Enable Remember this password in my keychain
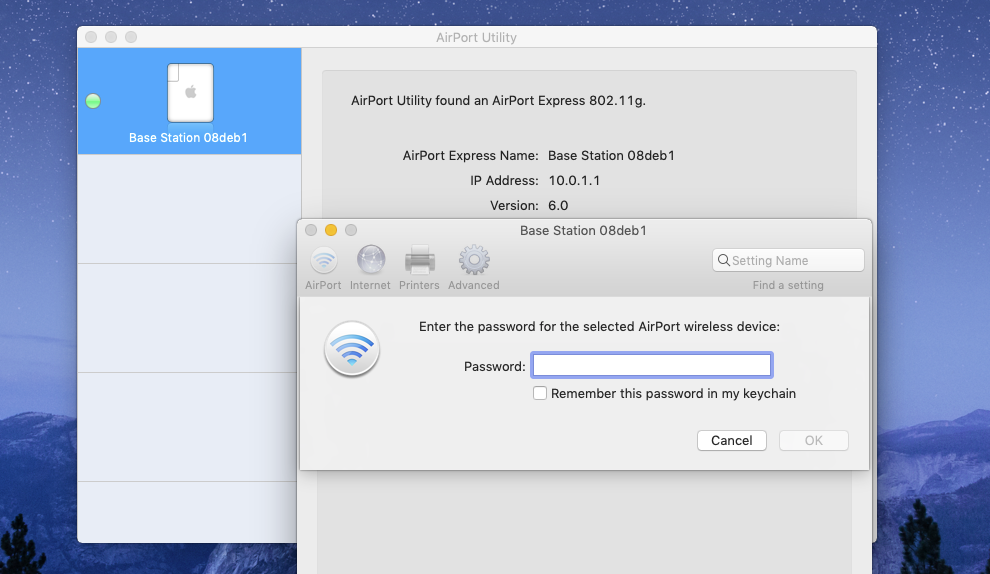The width and height of the screenshot is (990, 574). point(540,393)
